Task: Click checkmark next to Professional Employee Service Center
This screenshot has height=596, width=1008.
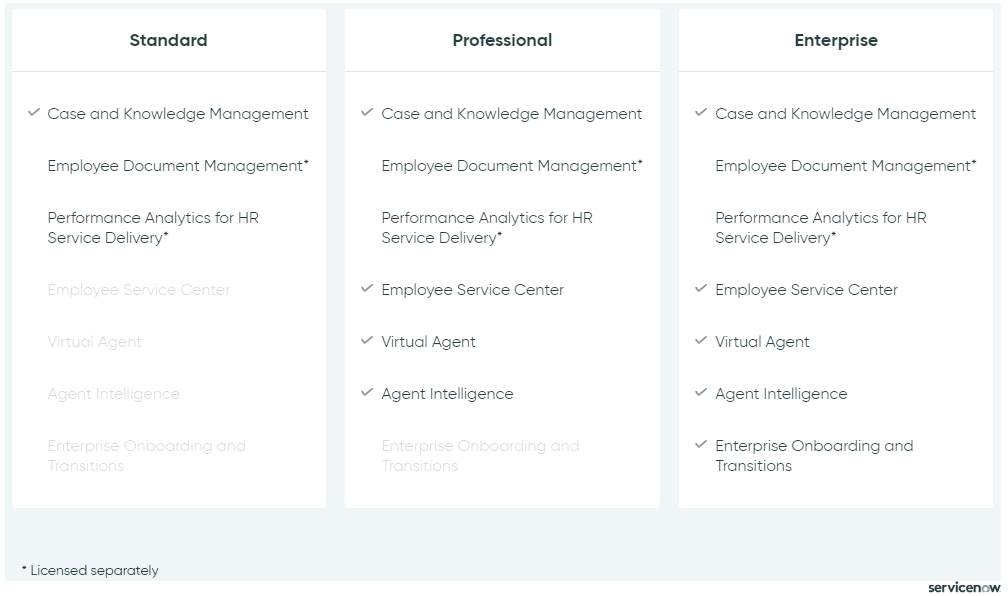Action: (x=367, y=288)
